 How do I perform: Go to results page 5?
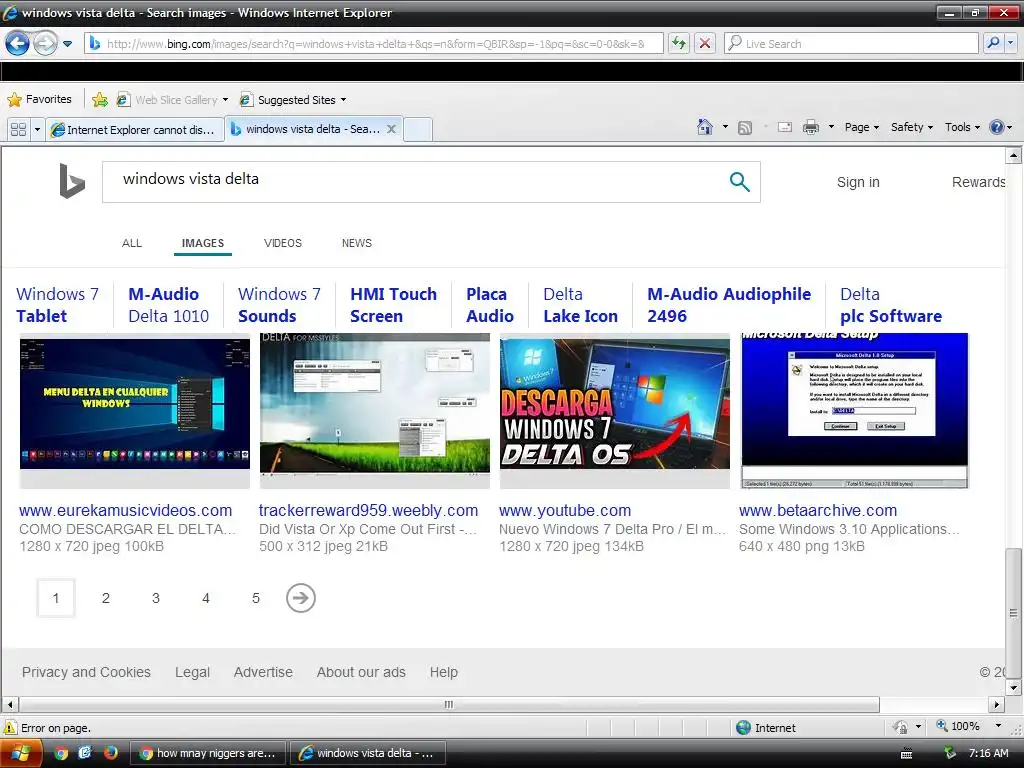tap(256, 598)
